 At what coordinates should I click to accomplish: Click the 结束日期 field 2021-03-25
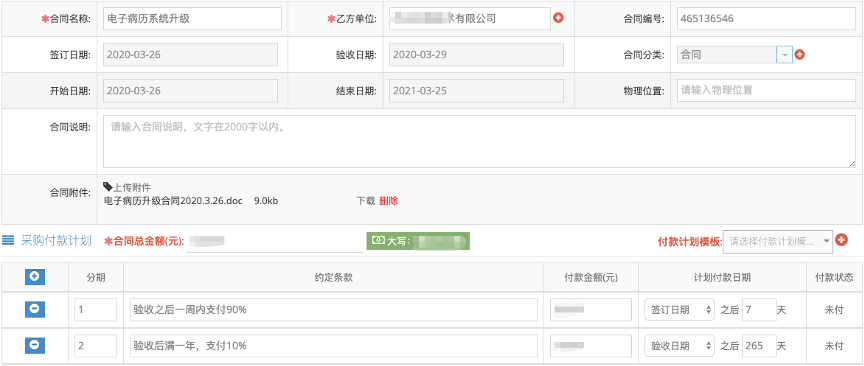click(476, 90)
